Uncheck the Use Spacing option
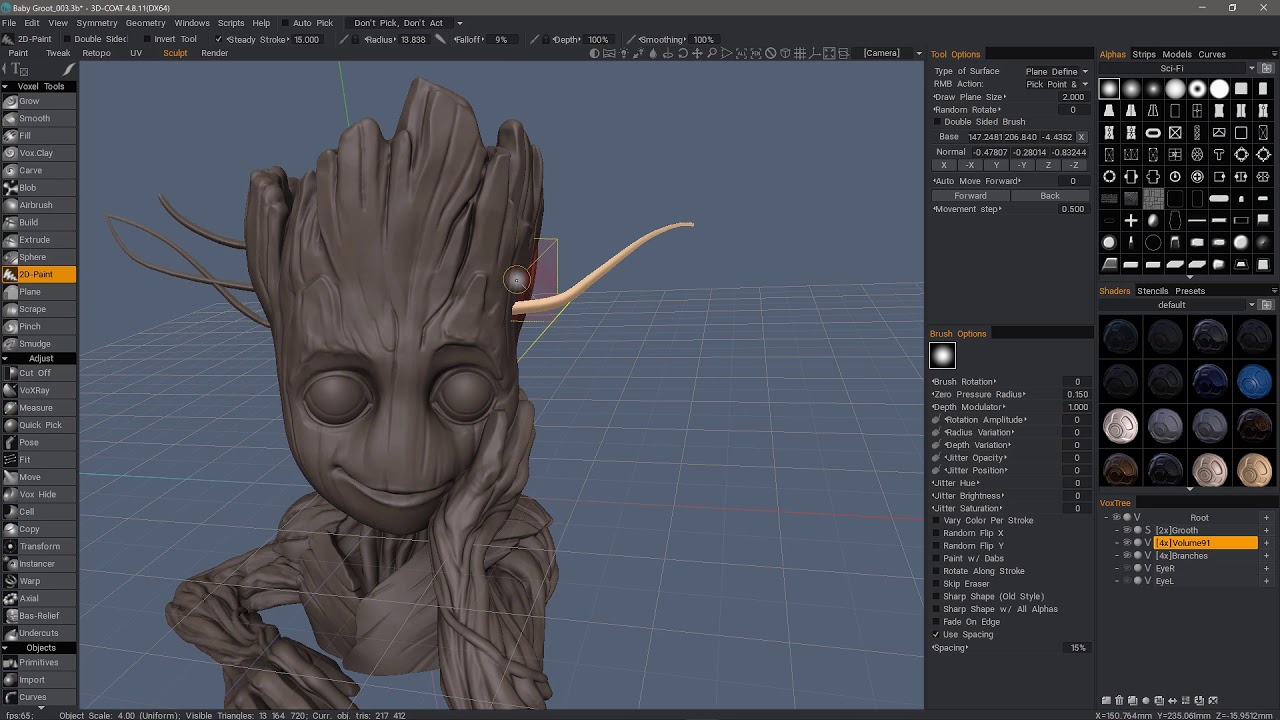The height and width of the screenshot is (720, 1280). 936,634
